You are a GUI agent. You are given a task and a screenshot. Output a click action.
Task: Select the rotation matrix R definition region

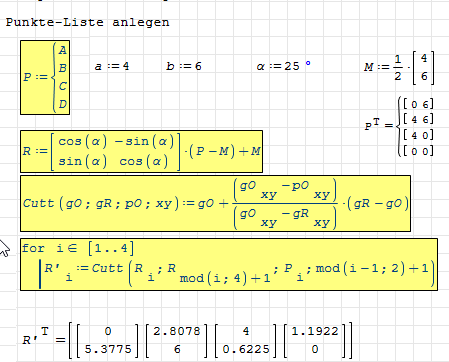point(141,152)
